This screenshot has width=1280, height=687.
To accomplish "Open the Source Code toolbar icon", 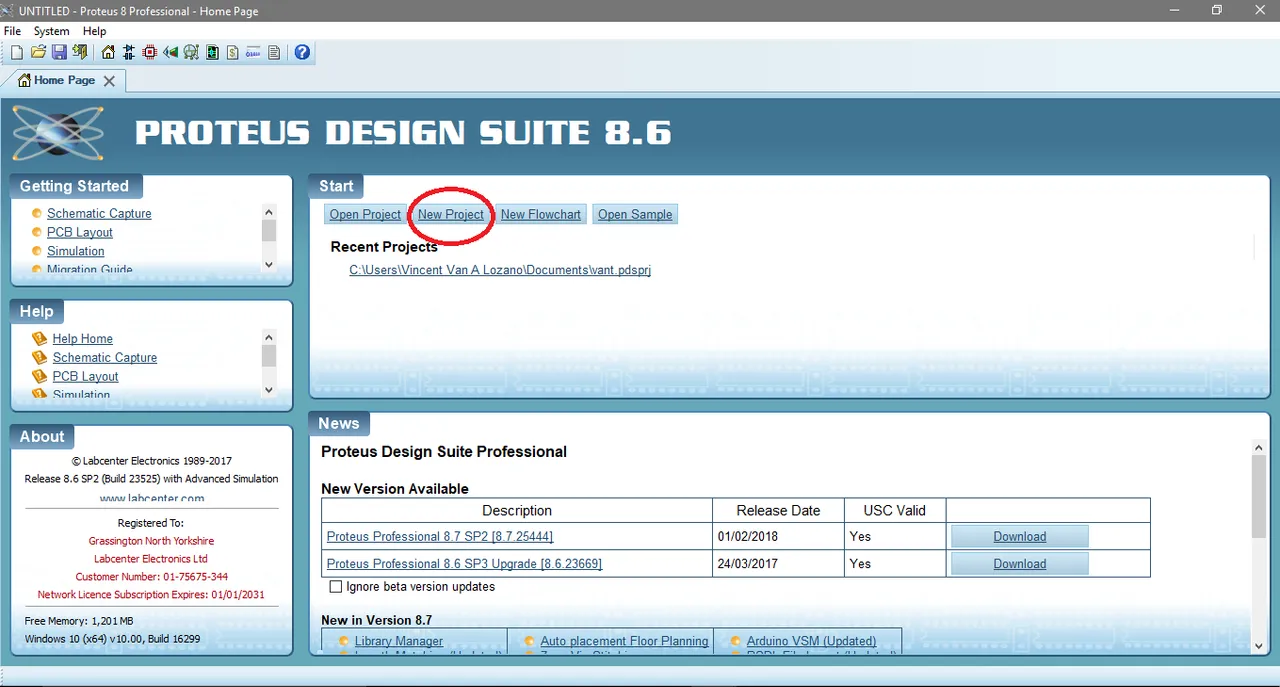I will (253, 52).
